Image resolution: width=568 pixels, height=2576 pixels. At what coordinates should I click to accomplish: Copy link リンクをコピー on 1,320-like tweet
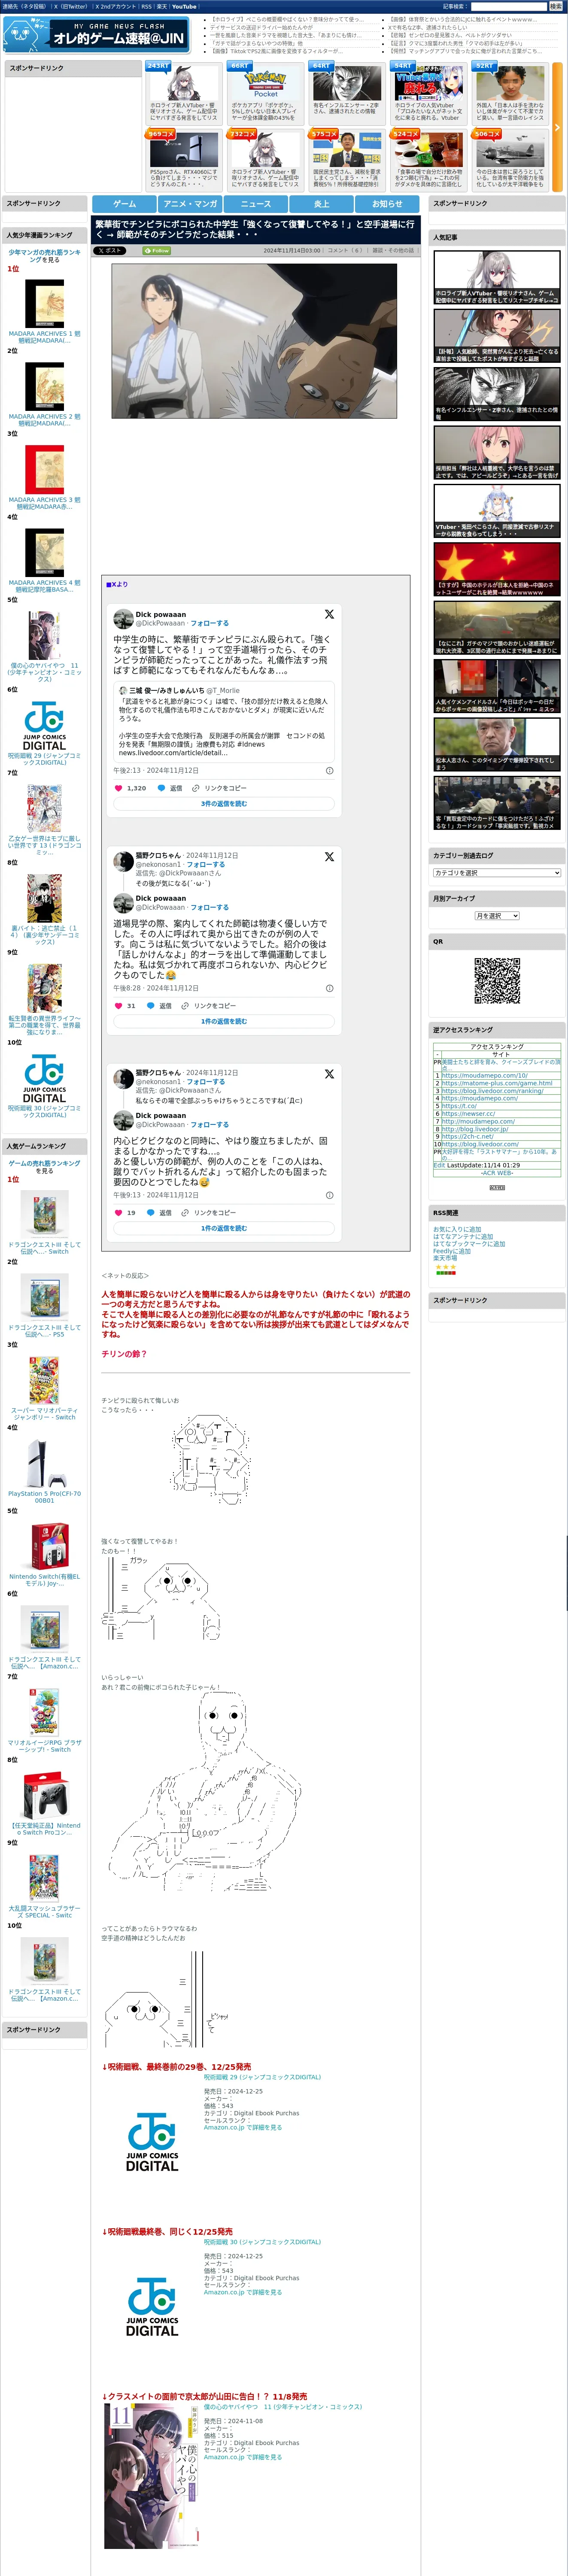click(x=219, y=788)
